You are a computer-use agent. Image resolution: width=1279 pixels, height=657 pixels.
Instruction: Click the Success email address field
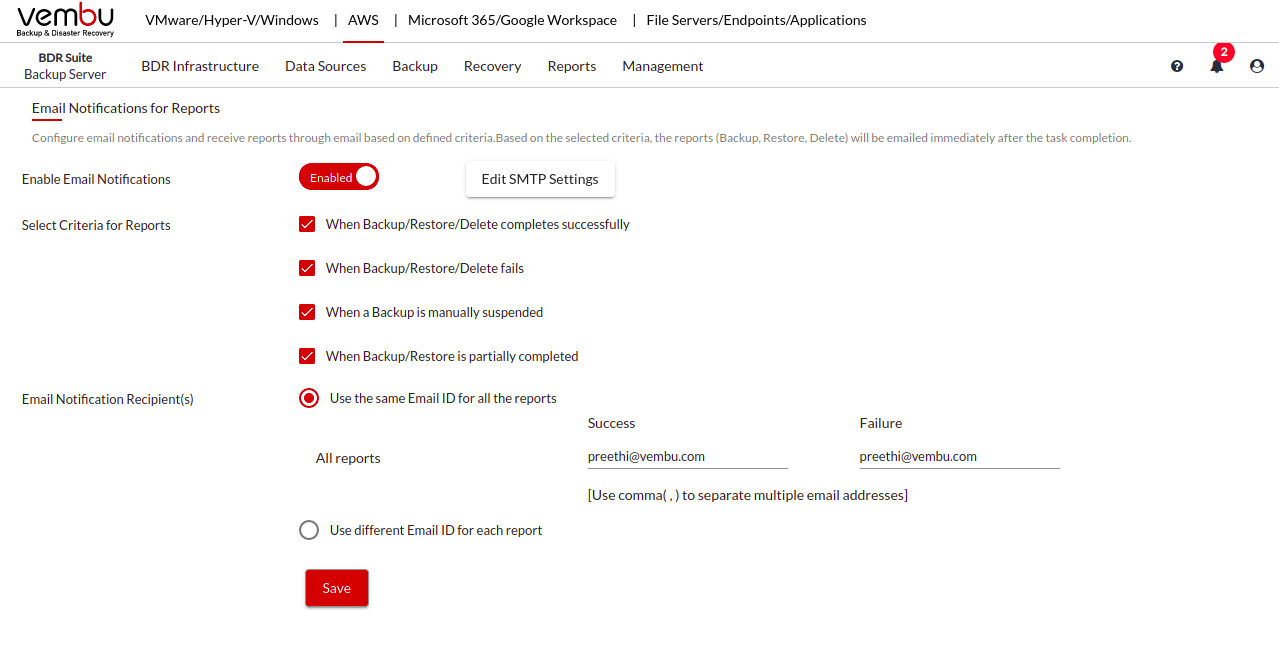coord(688,457)
